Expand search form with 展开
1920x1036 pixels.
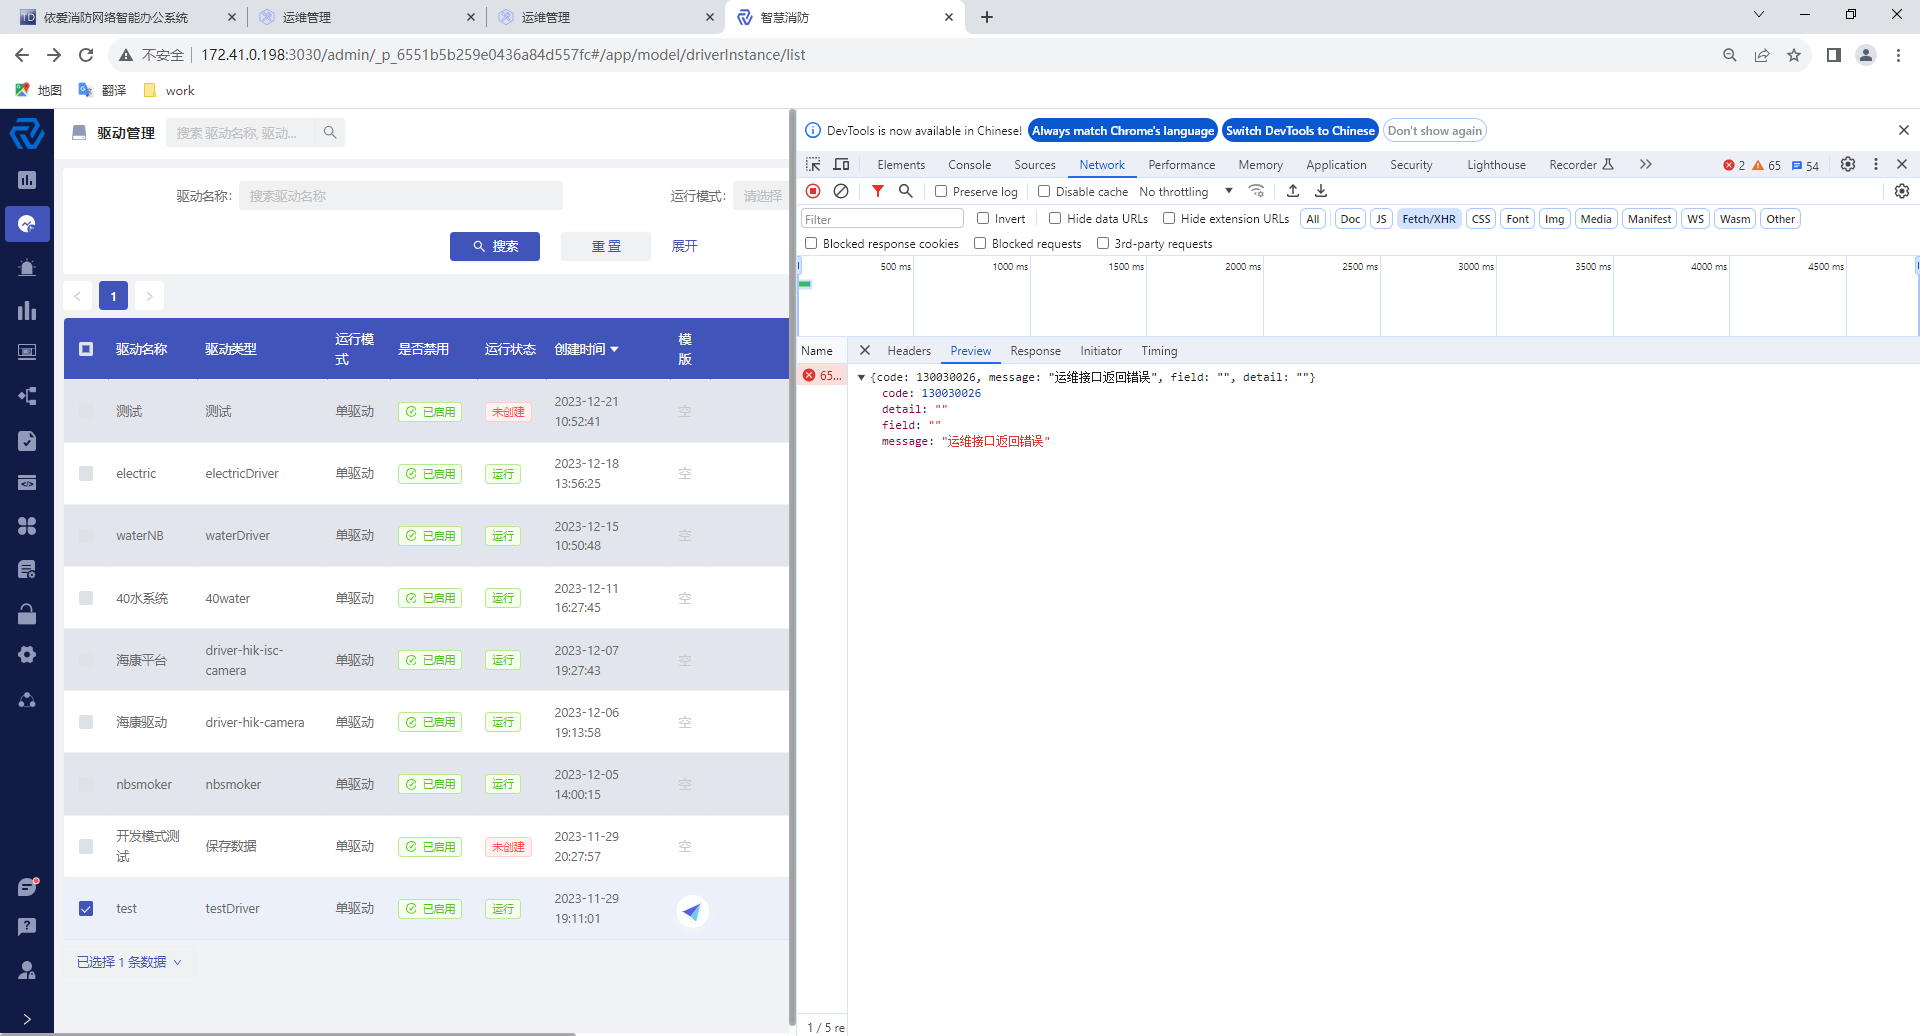(684, 246)
